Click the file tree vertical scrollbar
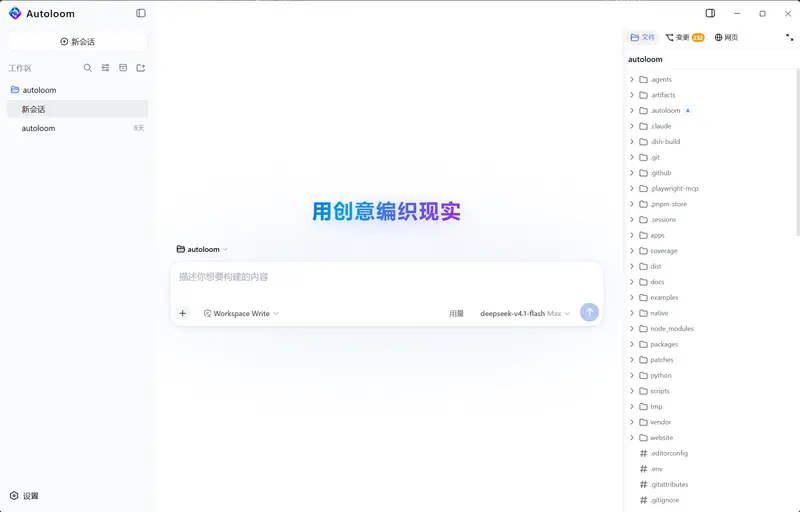 798,152
